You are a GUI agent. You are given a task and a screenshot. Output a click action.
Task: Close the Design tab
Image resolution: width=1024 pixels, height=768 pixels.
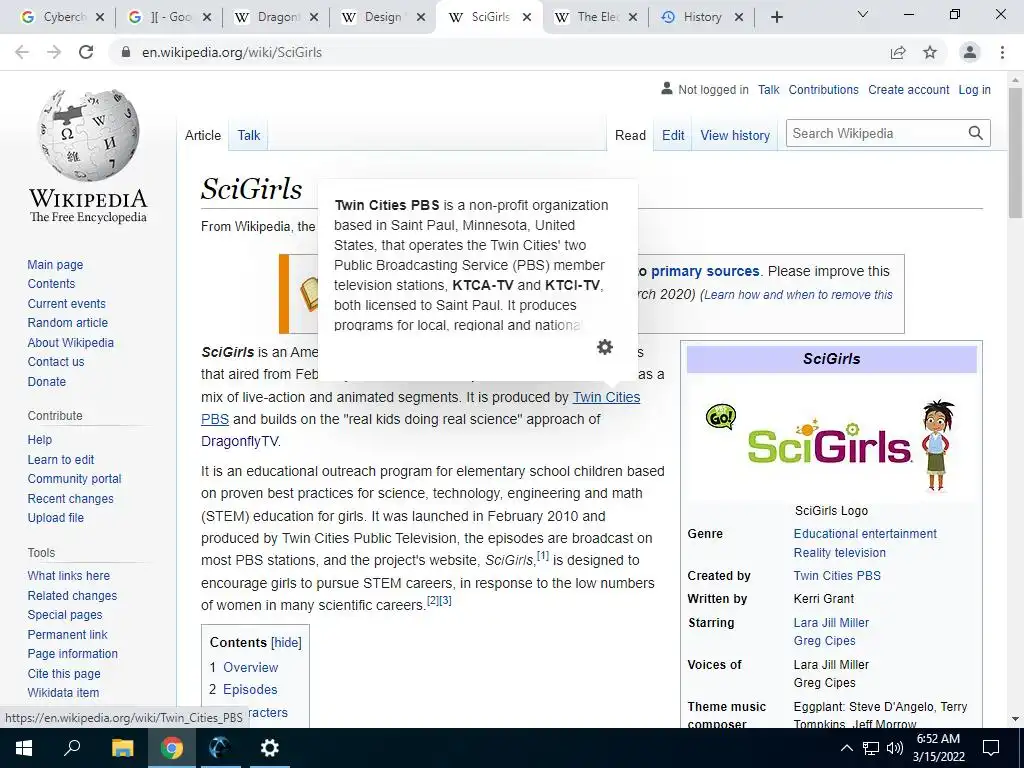[421, 17]
